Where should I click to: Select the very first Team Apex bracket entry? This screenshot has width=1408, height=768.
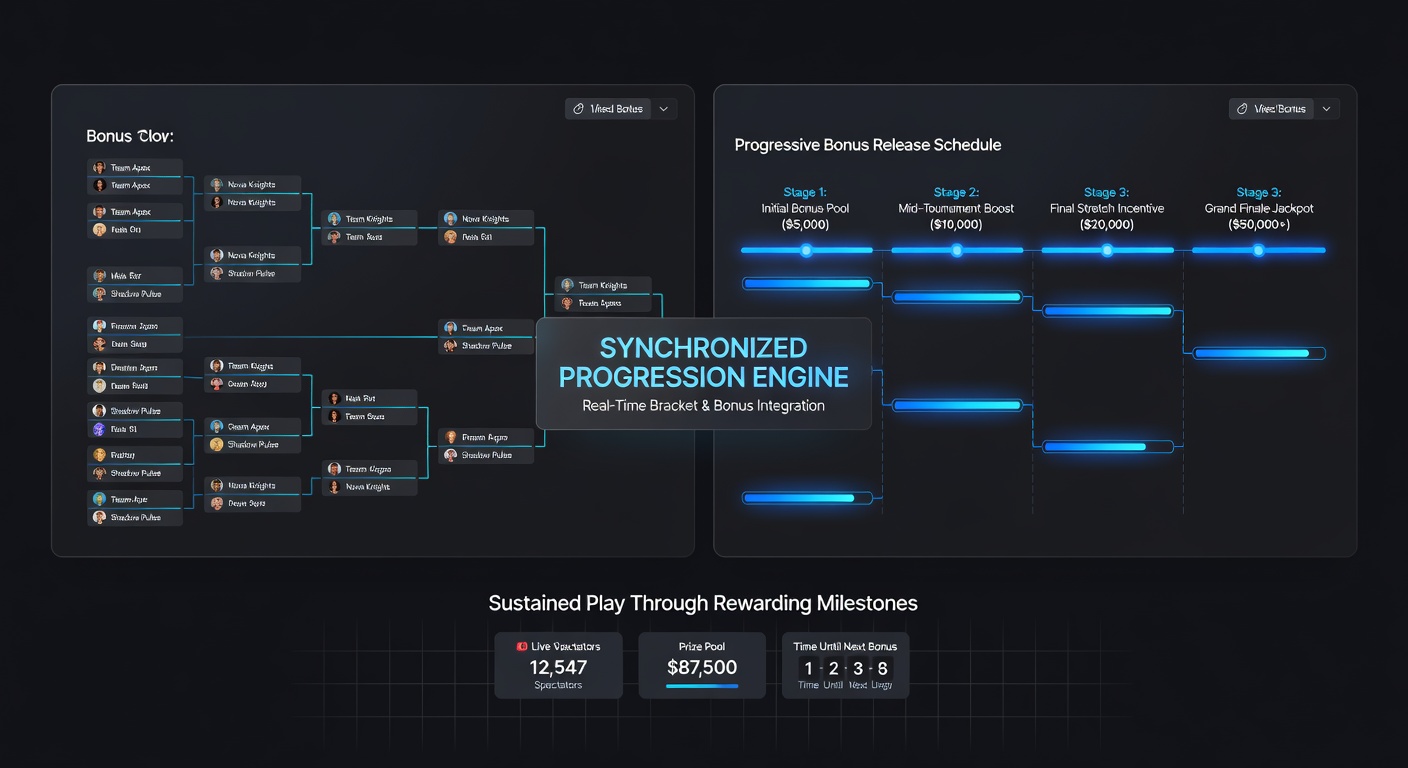(136, 168)
